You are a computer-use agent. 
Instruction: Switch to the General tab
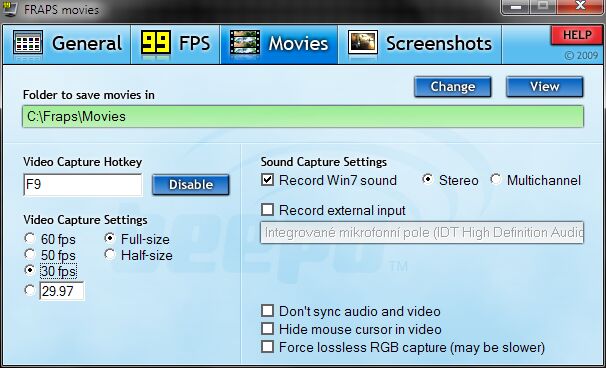(67, 44)
